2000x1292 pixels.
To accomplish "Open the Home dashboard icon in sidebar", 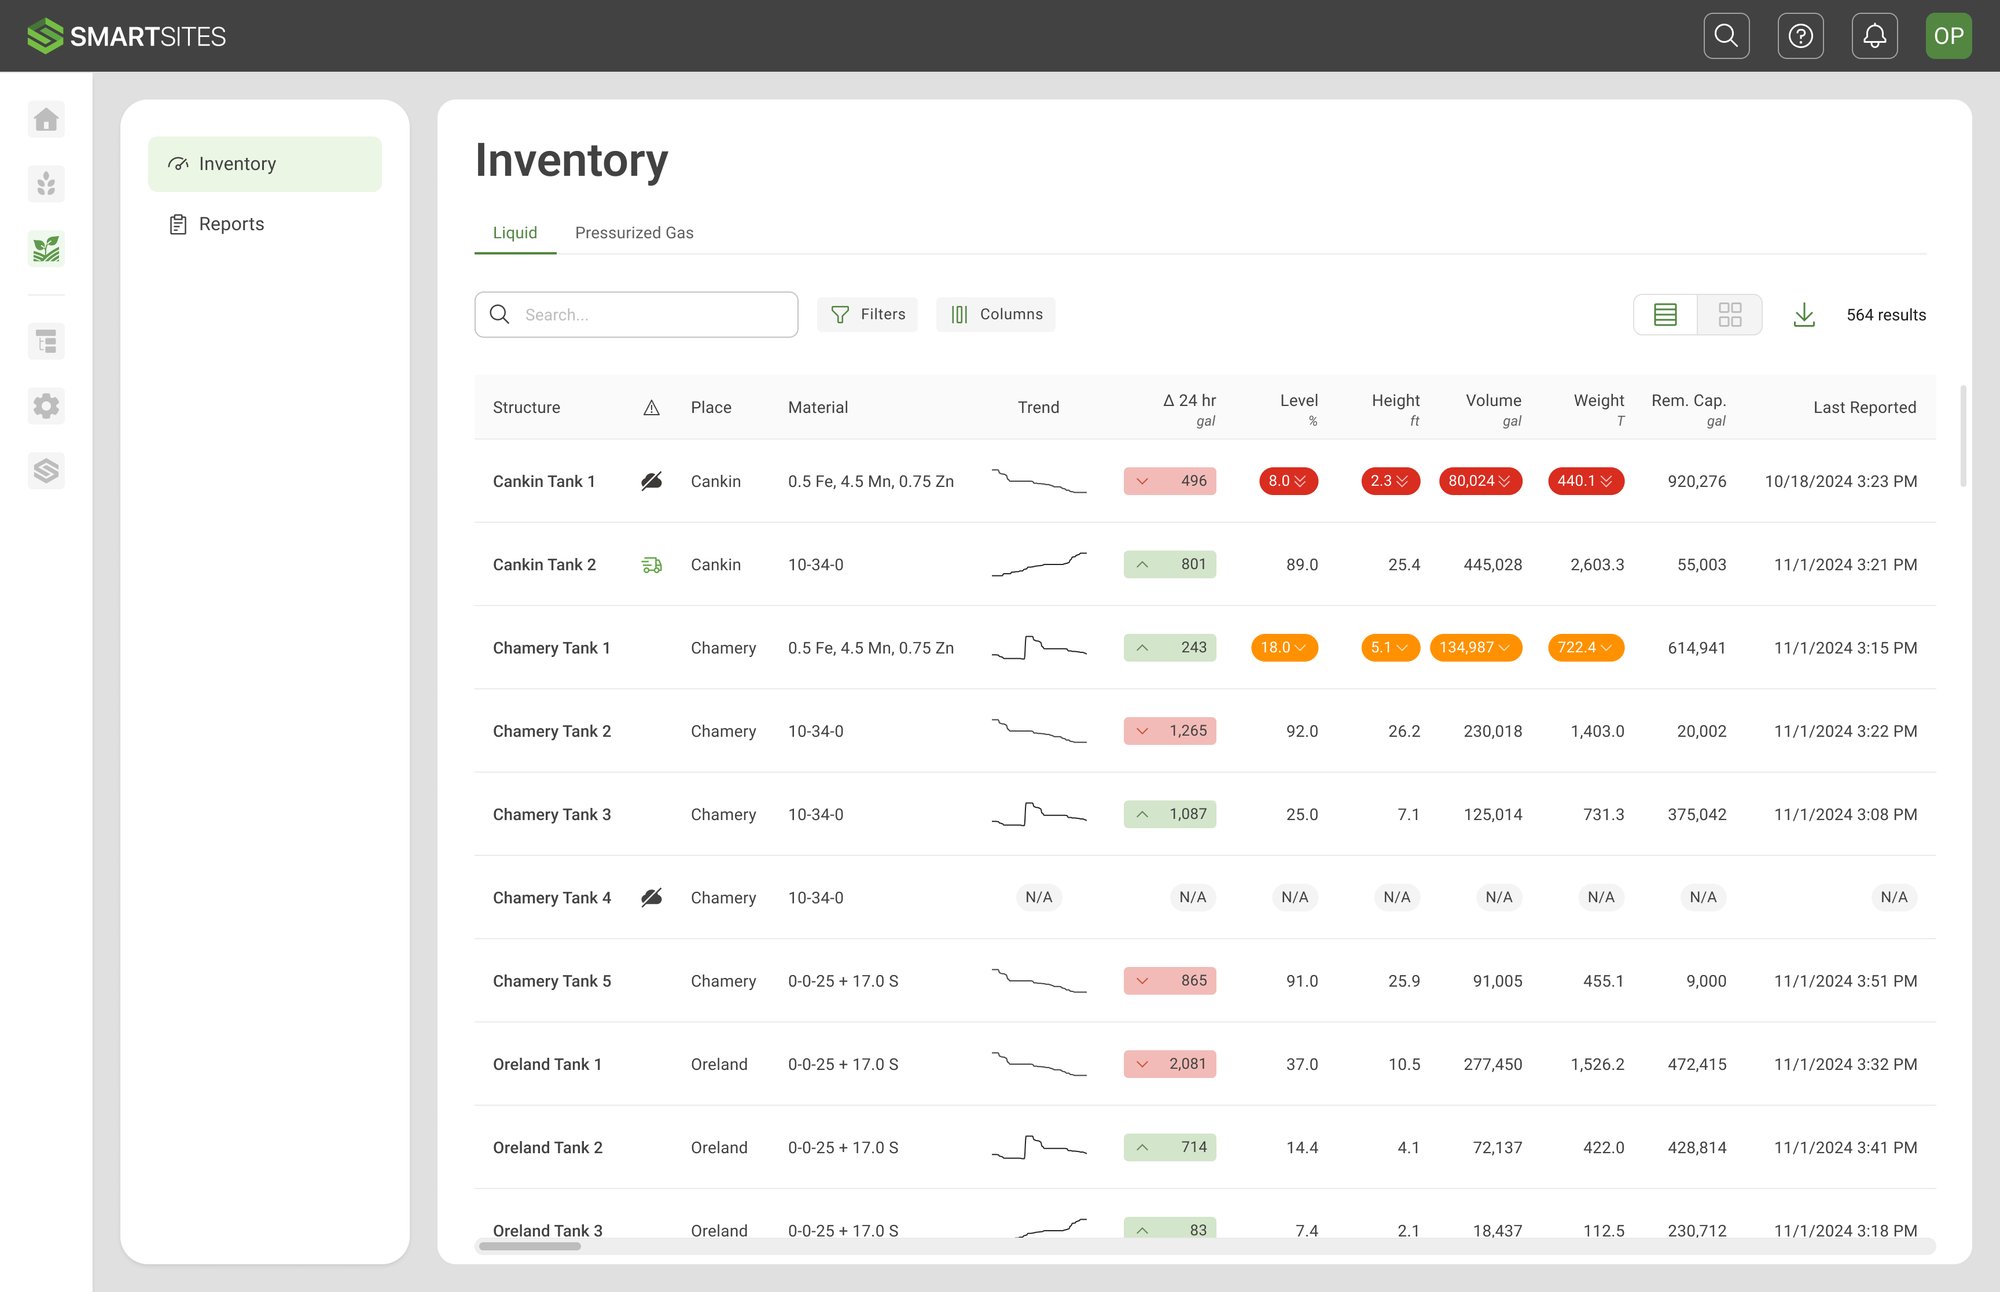I will pyautogui.click(x=46, y=119).
